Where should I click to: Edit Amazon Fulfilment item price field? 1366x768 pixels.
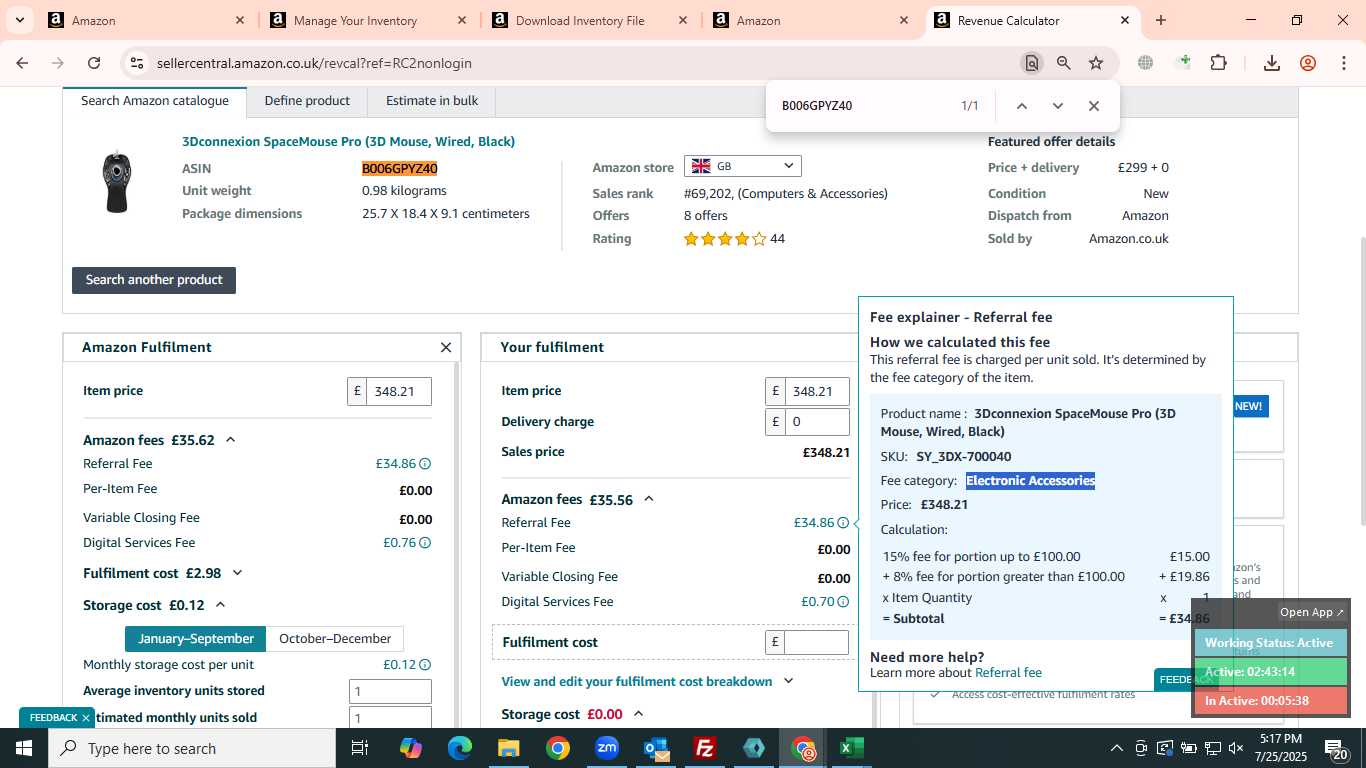pos(399,392)
